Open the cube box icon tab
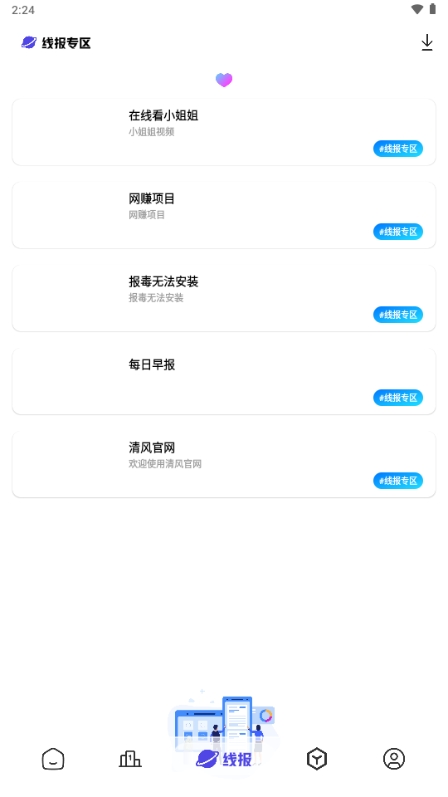The image size is (448, 797). (317, 759)
